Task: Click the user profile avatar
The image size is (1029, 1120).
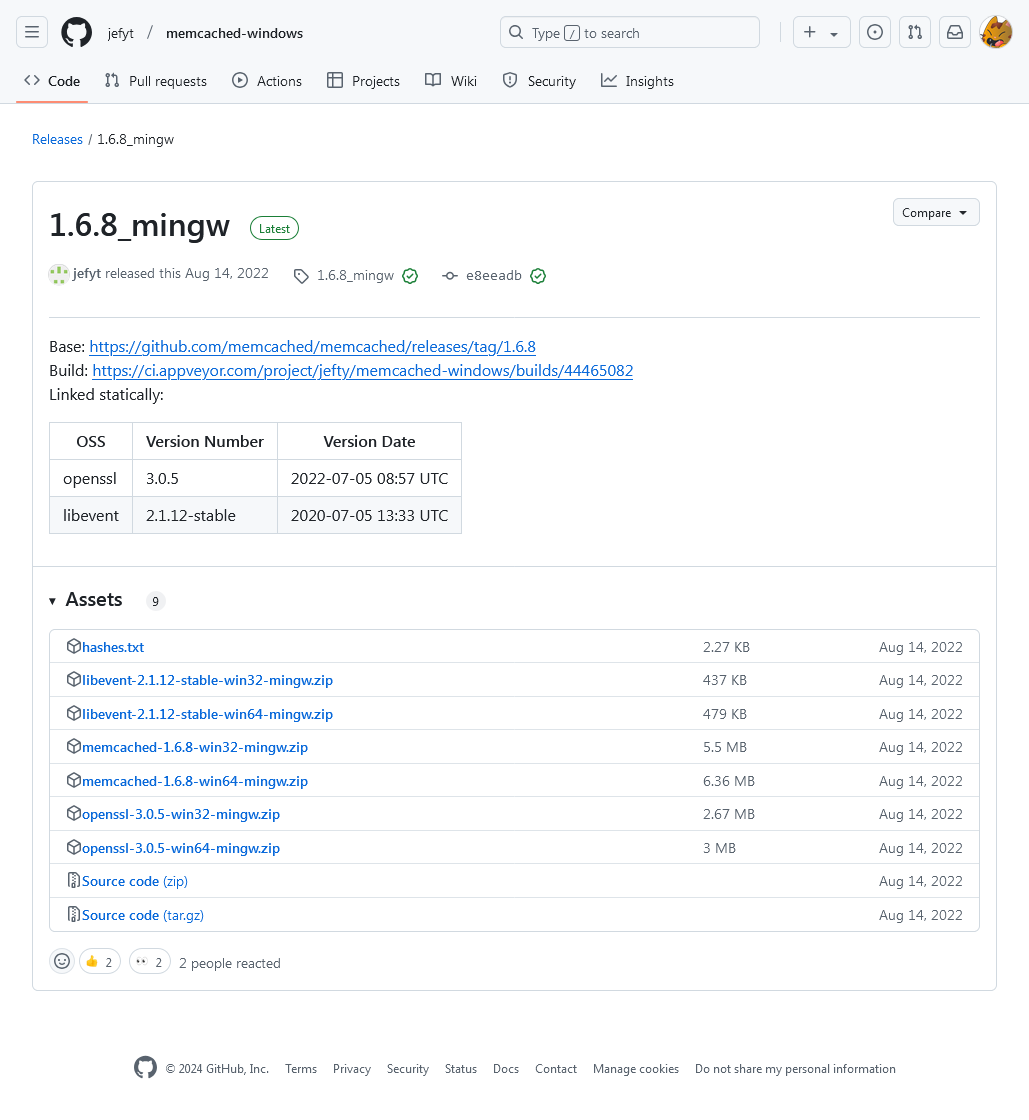Action: 996,33
